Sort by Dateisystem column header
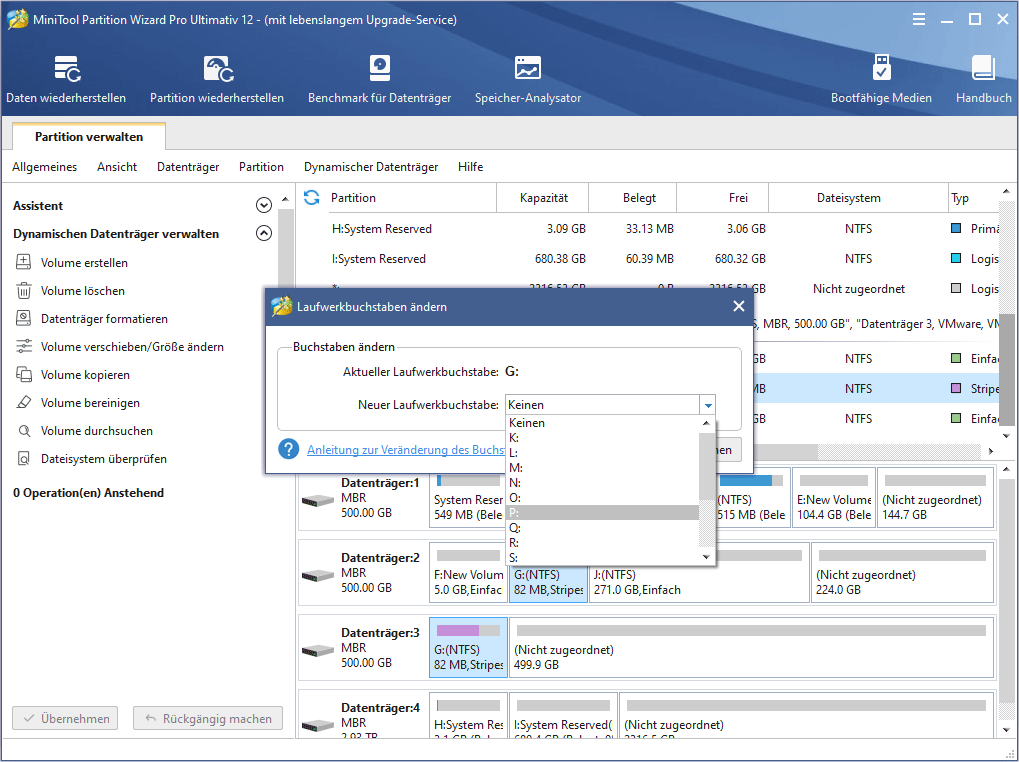The width and height of the screenshot is (1019, 762). [x=858, y=197]
